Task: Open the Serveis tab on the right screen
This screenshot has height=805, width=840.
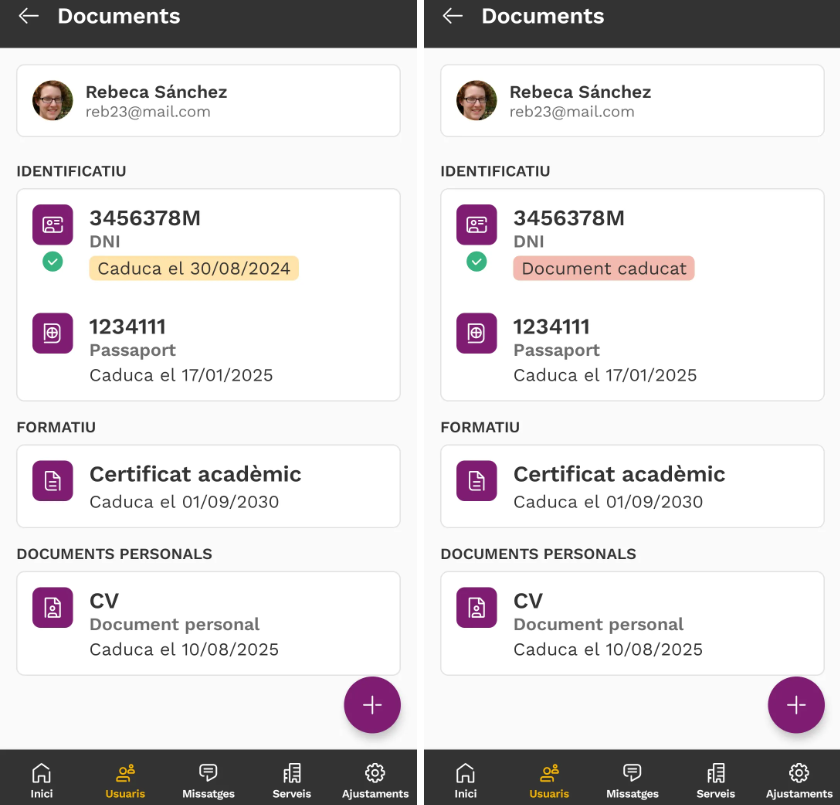Action: [x=716, y=779]
